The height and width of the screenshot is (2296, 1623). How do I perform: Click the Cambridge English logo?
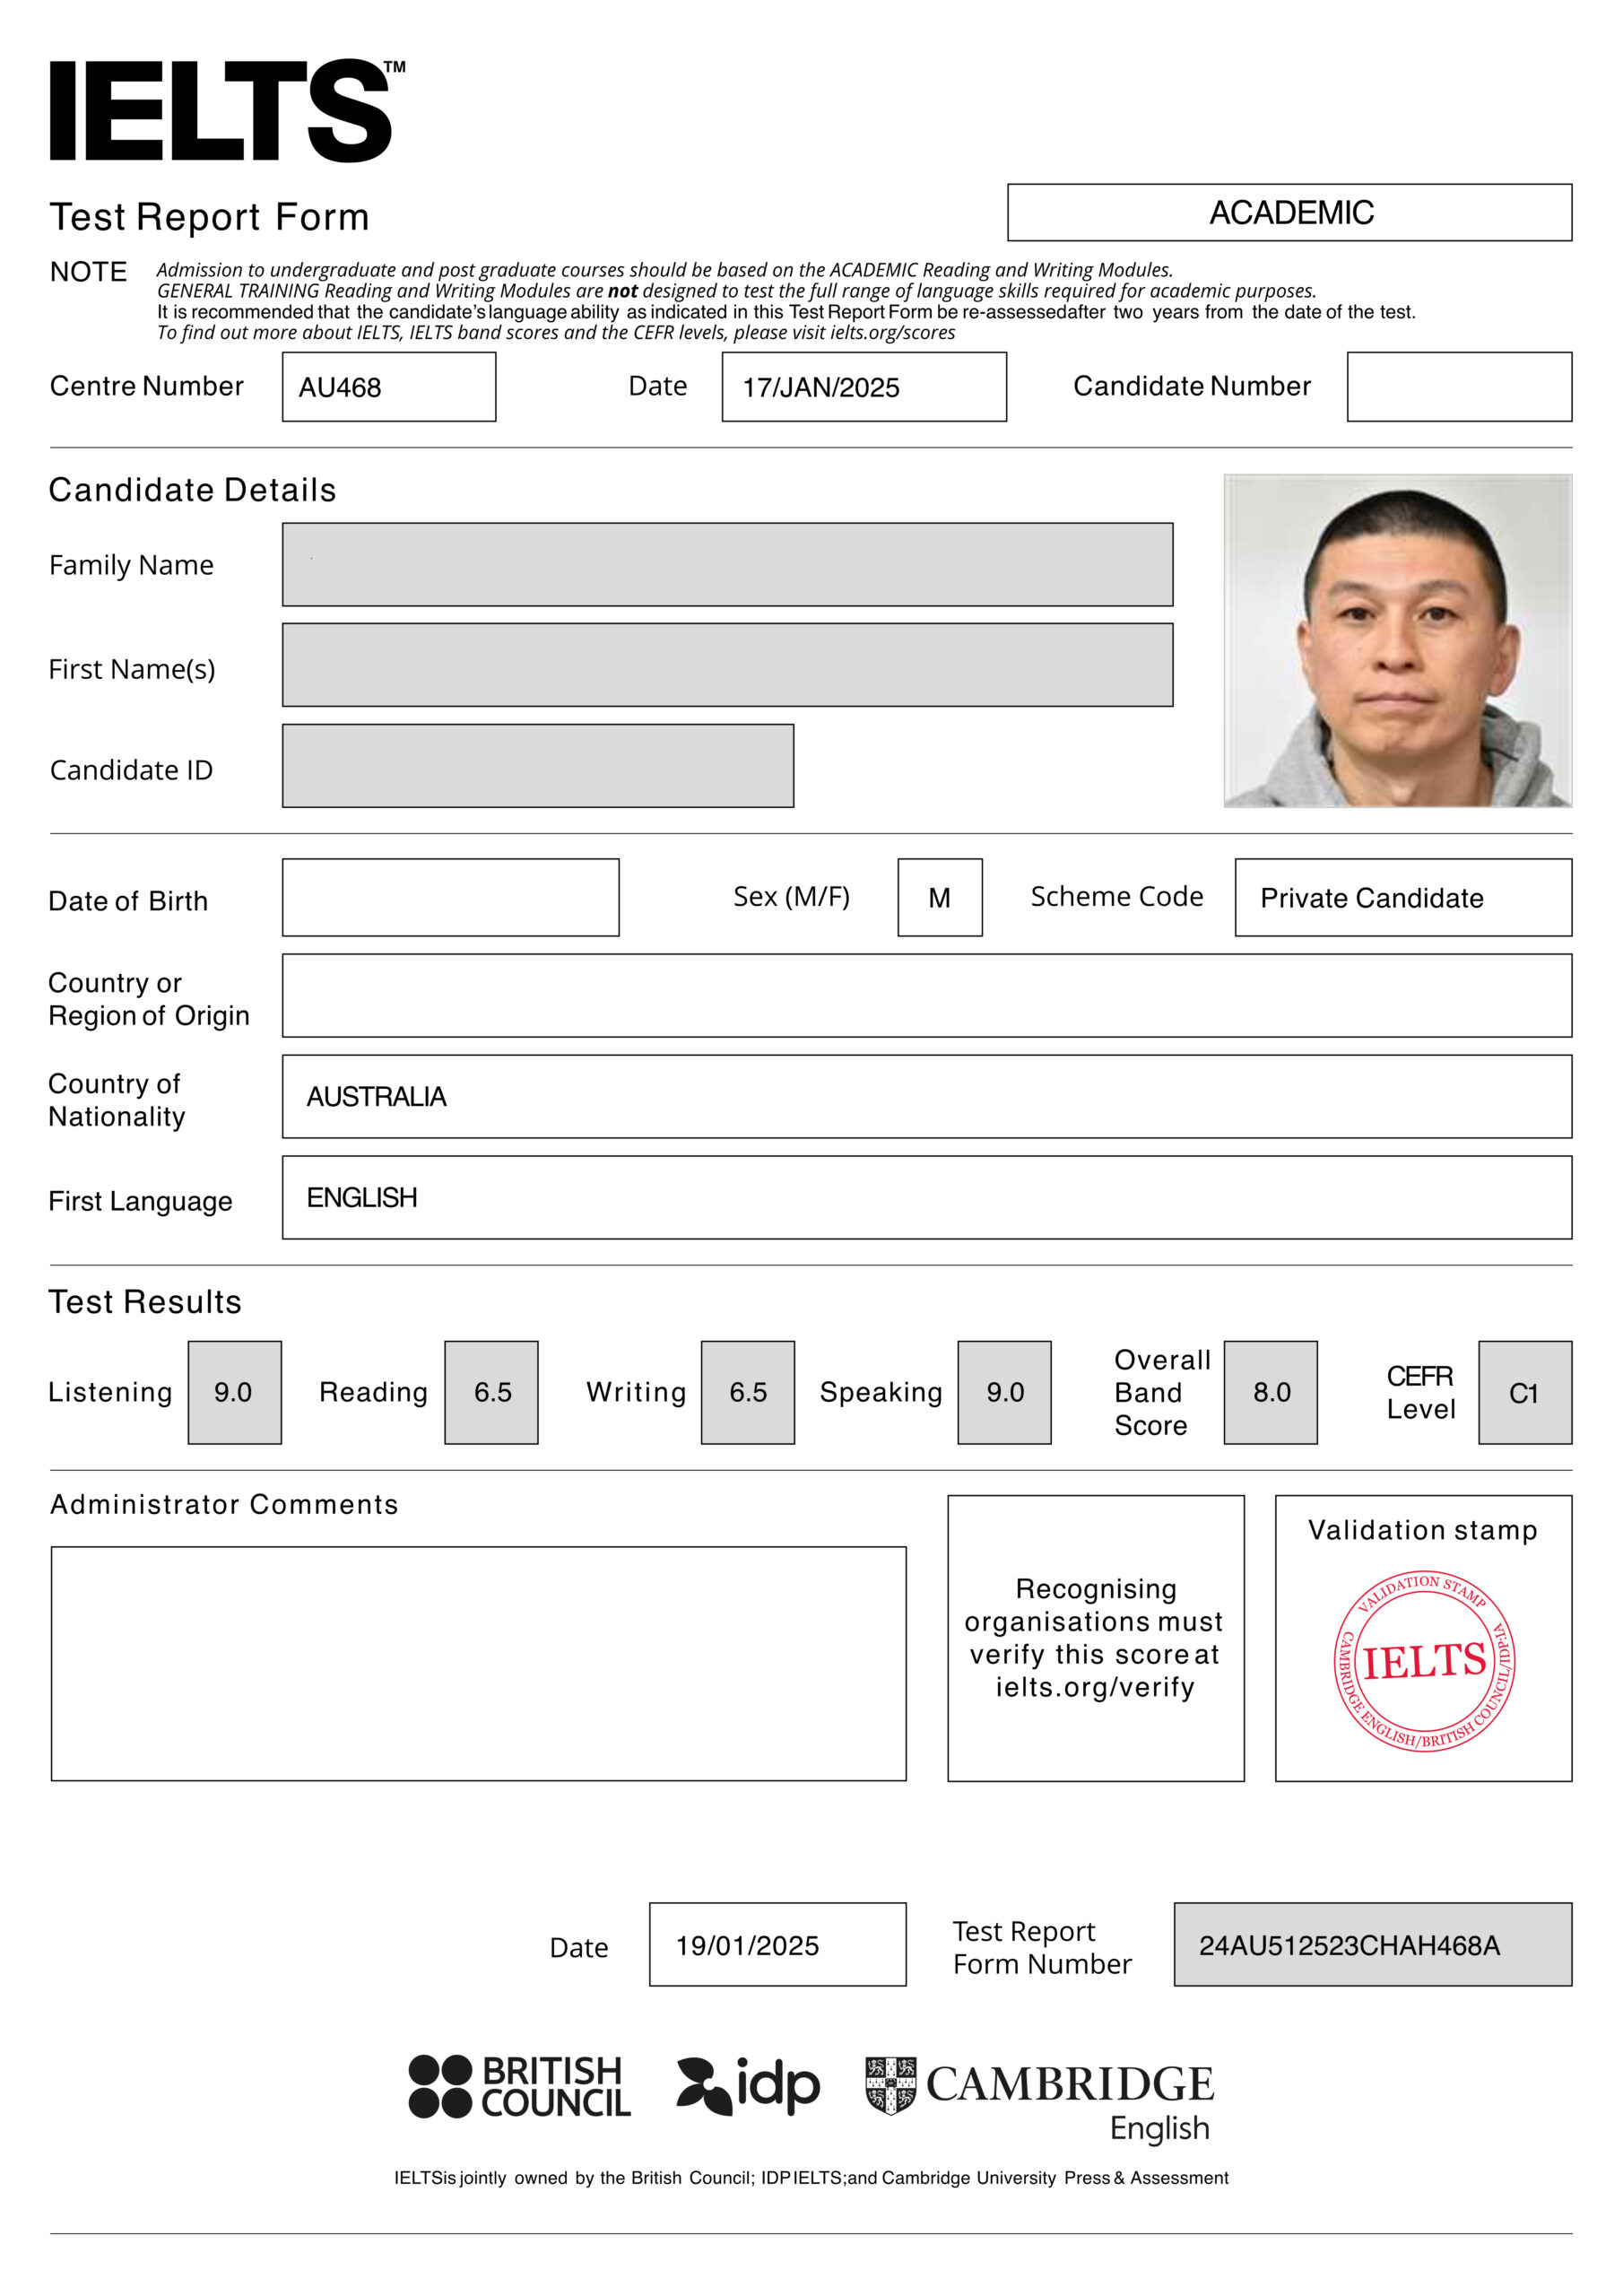pos(1040,2099)
